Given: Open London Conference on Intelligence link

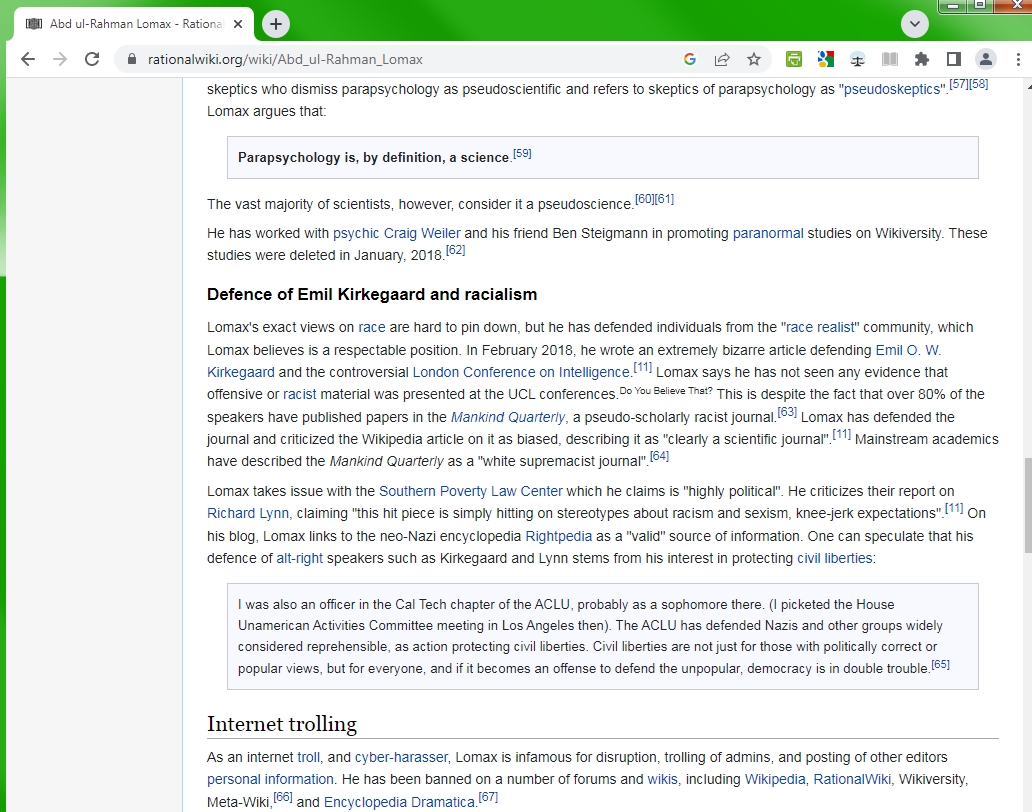Looking at the screenshot, I should click(x=521, y=372).
